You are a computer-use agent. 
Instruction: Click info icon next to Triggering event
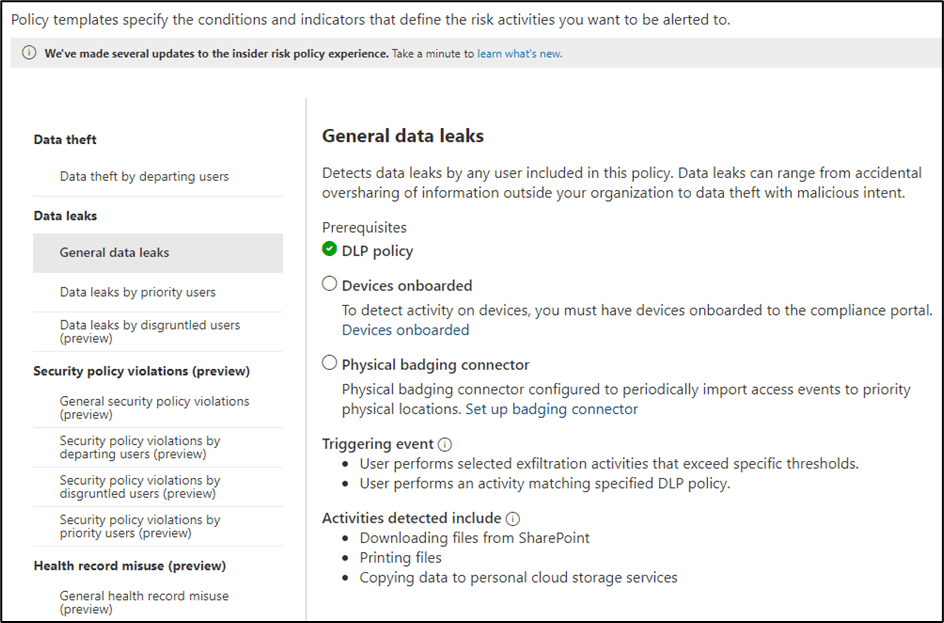(x=446, y=444)
